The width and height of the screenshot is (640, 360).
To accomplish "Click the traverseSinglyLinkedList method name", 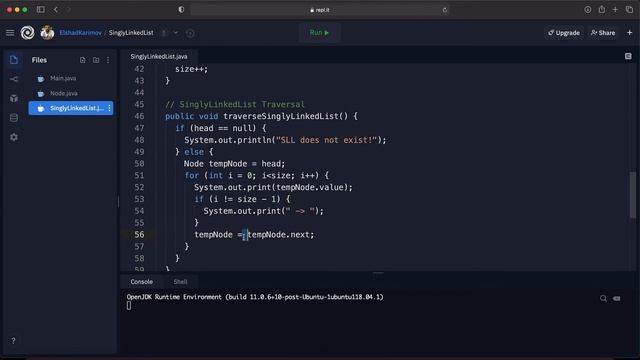I will coord(281,116).
